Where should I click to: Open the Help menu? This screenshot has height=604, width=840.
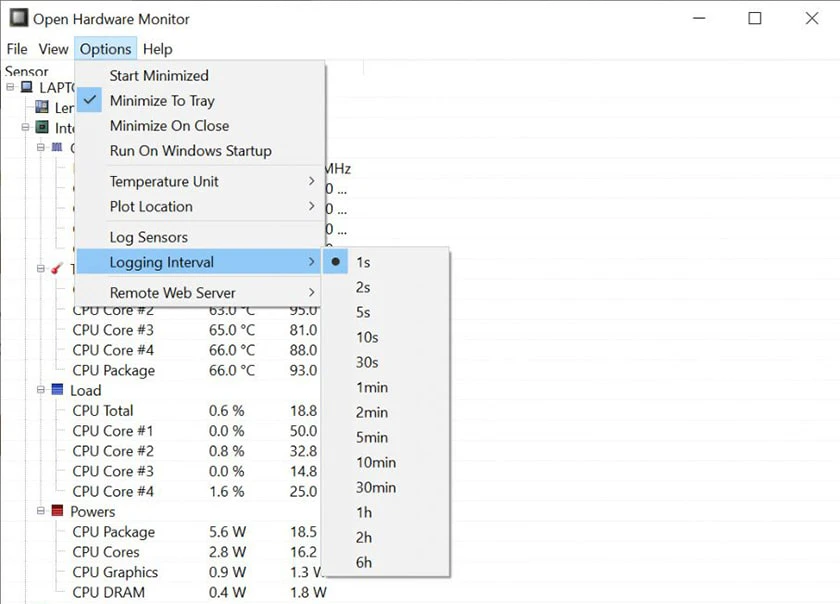tap(158, 49)
